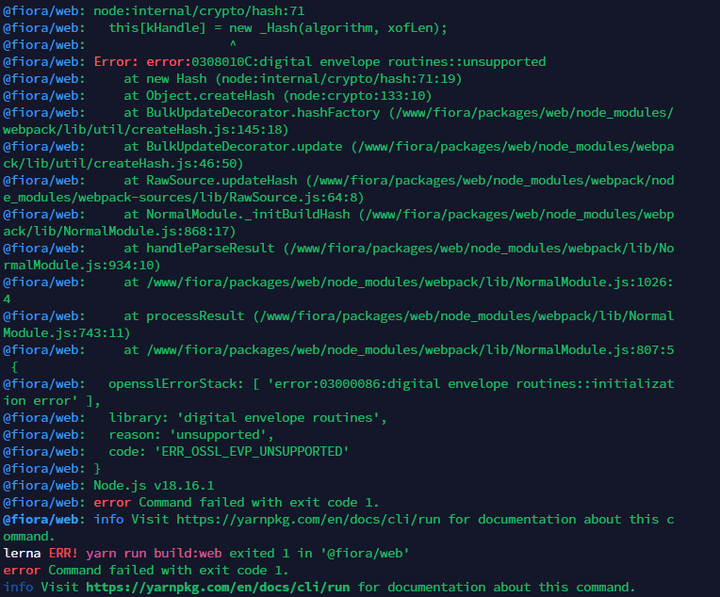Click blue 'info' word on the final line
This screenshot has height=597, width=720.
(x=18, y=587)
